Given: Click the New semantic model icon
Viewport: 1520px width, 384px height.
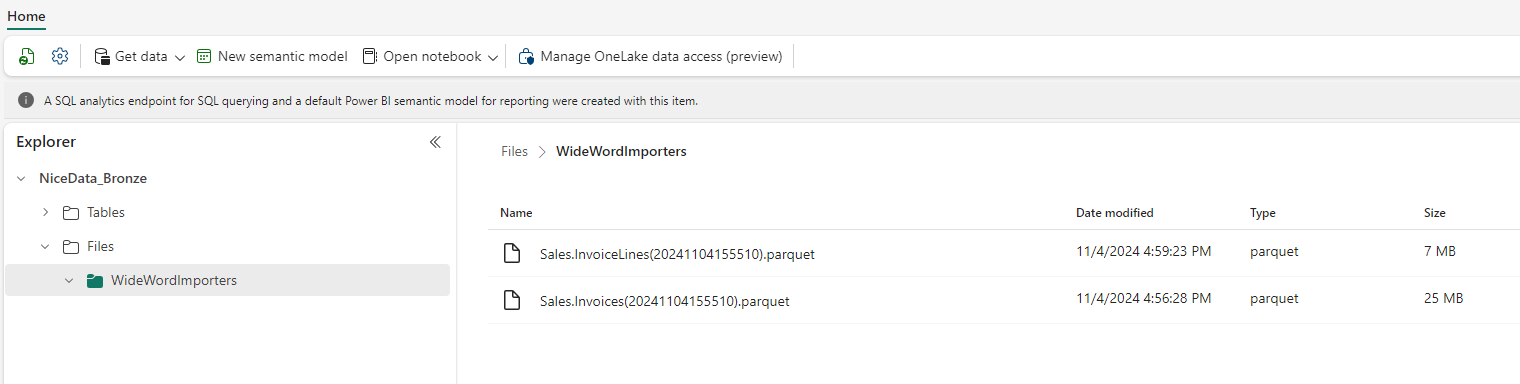Looking at the screenshot, I should pos(204,57).
